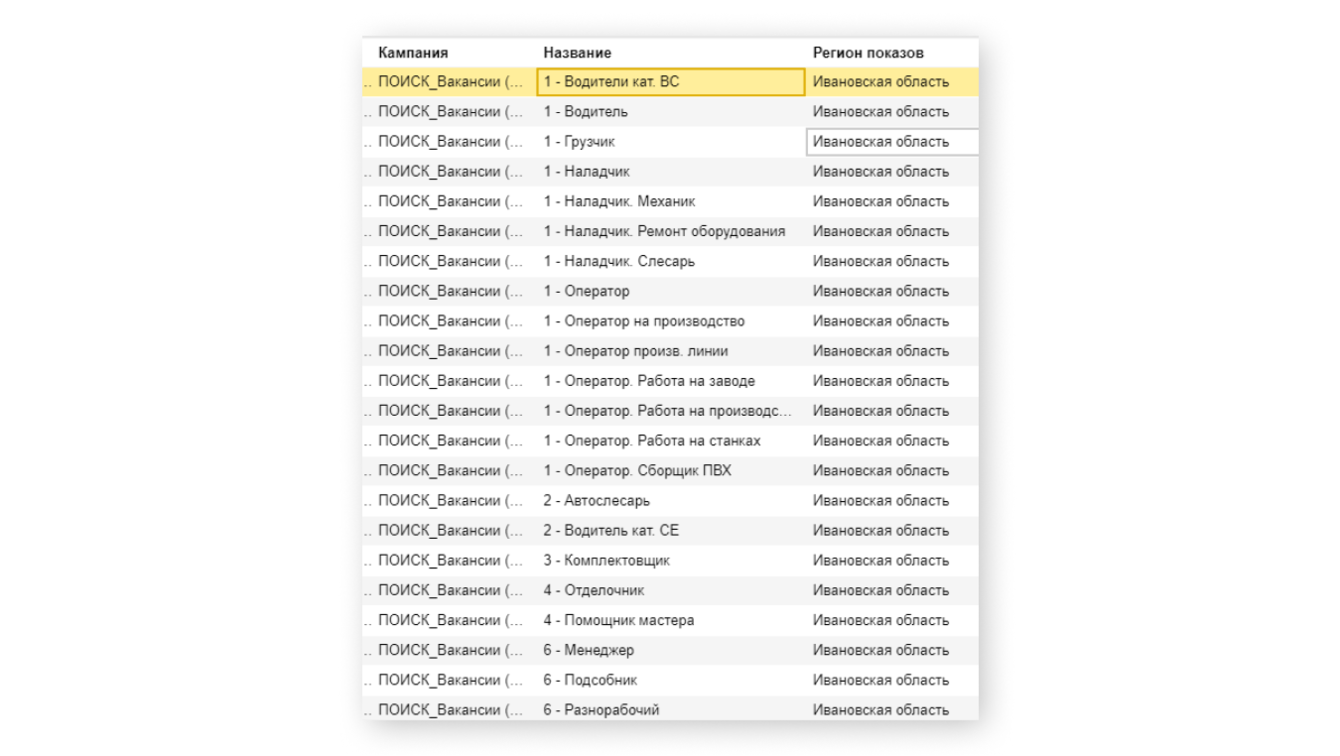Click Ивановская область in the Помощник мастера row

coord(881,621)
